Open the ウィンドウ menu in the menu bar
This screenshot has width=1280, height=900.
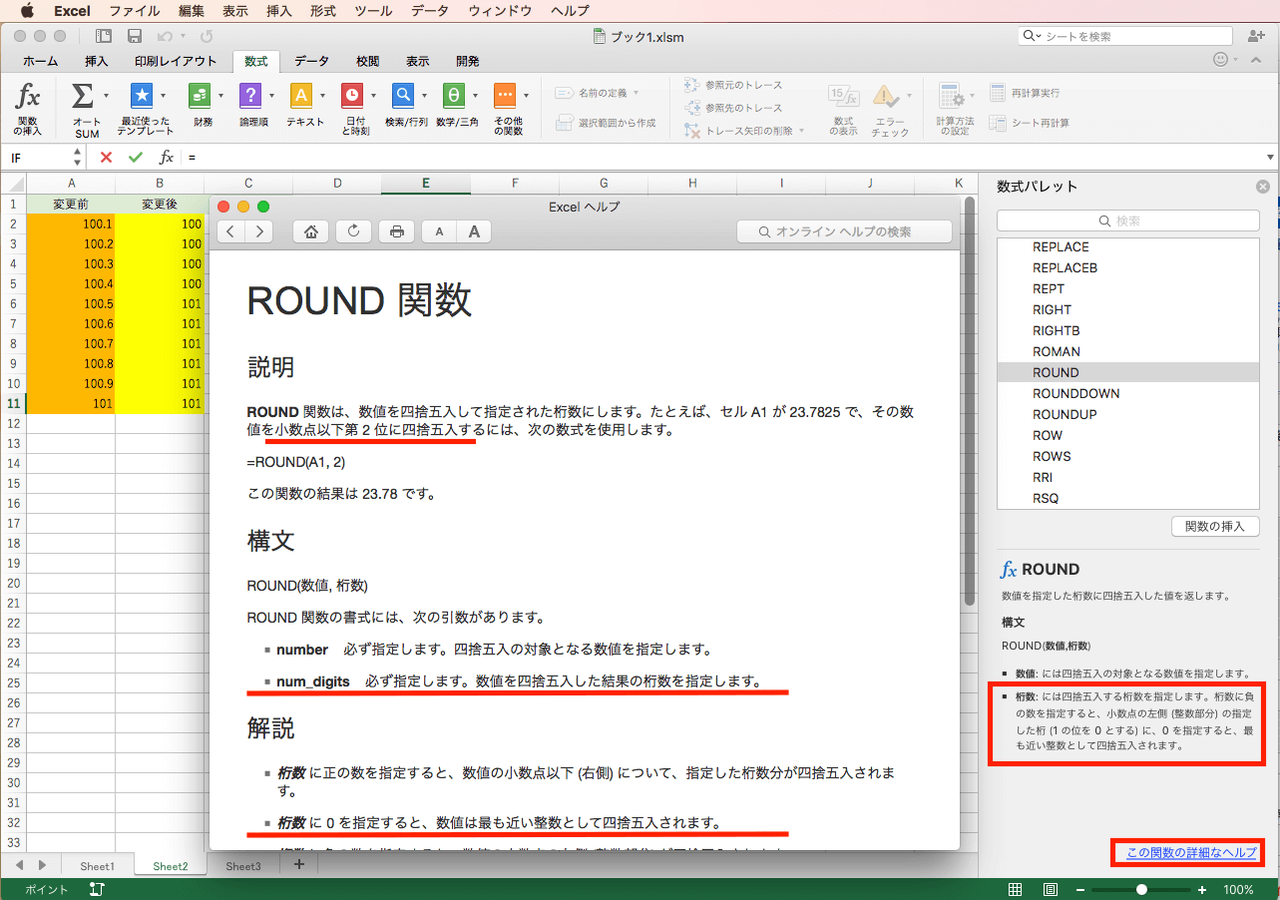click(x=500, y=11)
